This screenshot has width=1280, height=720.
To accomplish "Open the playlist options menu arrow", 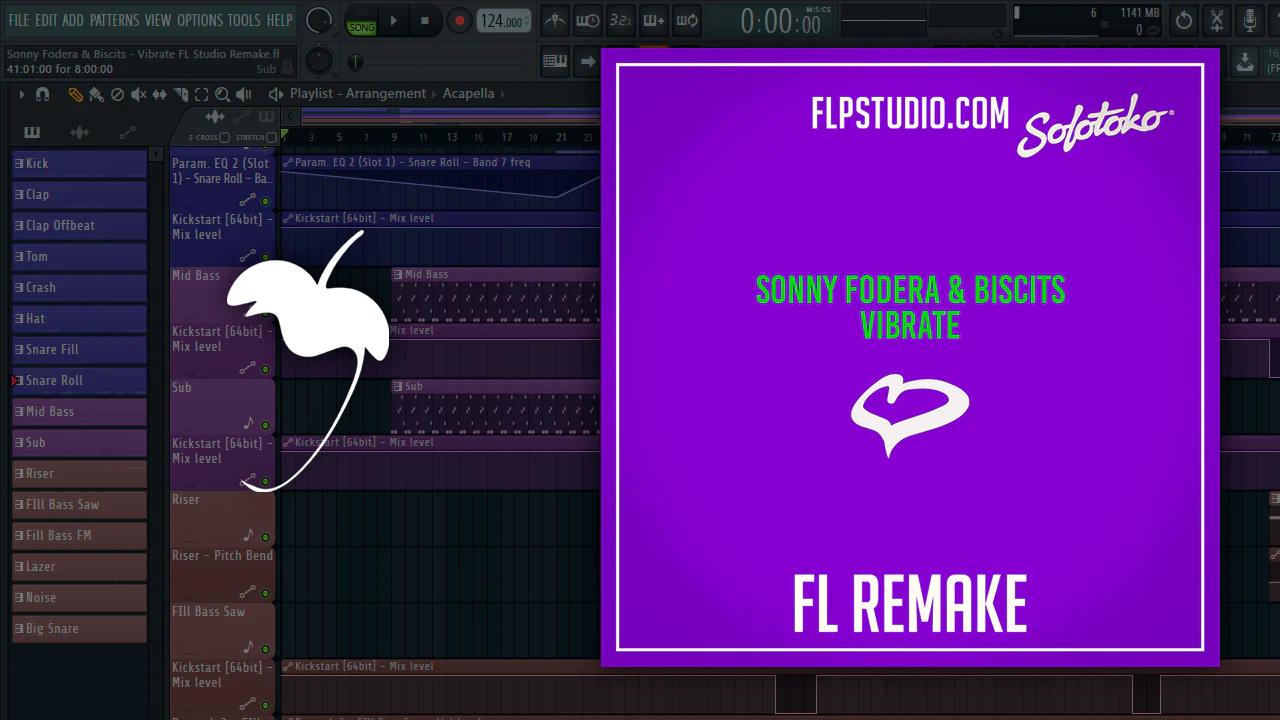I will [x=22, y=94].
